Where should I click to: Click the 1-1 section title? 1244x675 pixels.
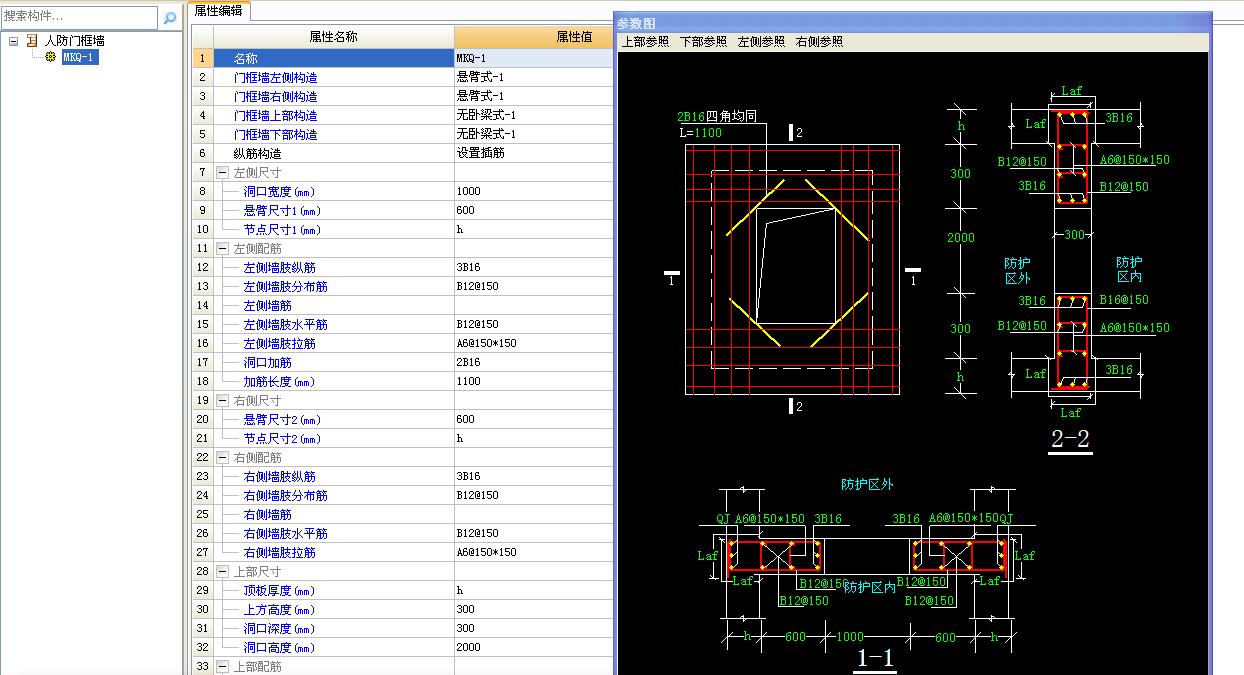point(876,658)
